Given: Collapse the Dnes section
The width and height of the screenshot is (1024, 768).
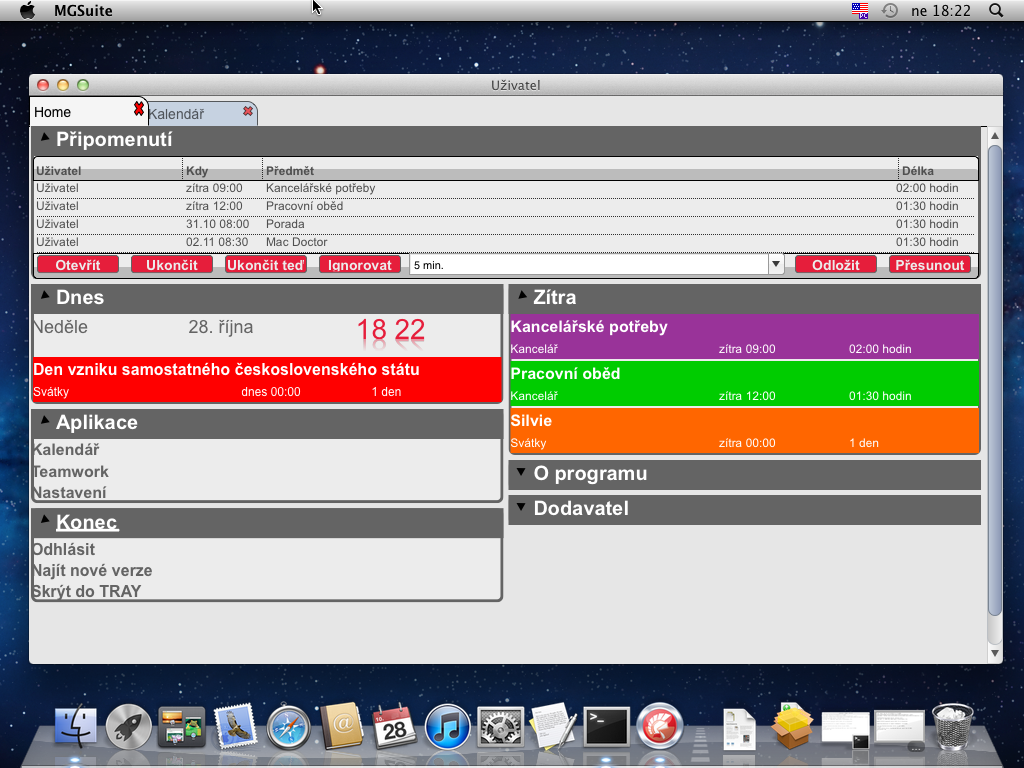Looking at the screenshot, I should [x=45, y=295].
